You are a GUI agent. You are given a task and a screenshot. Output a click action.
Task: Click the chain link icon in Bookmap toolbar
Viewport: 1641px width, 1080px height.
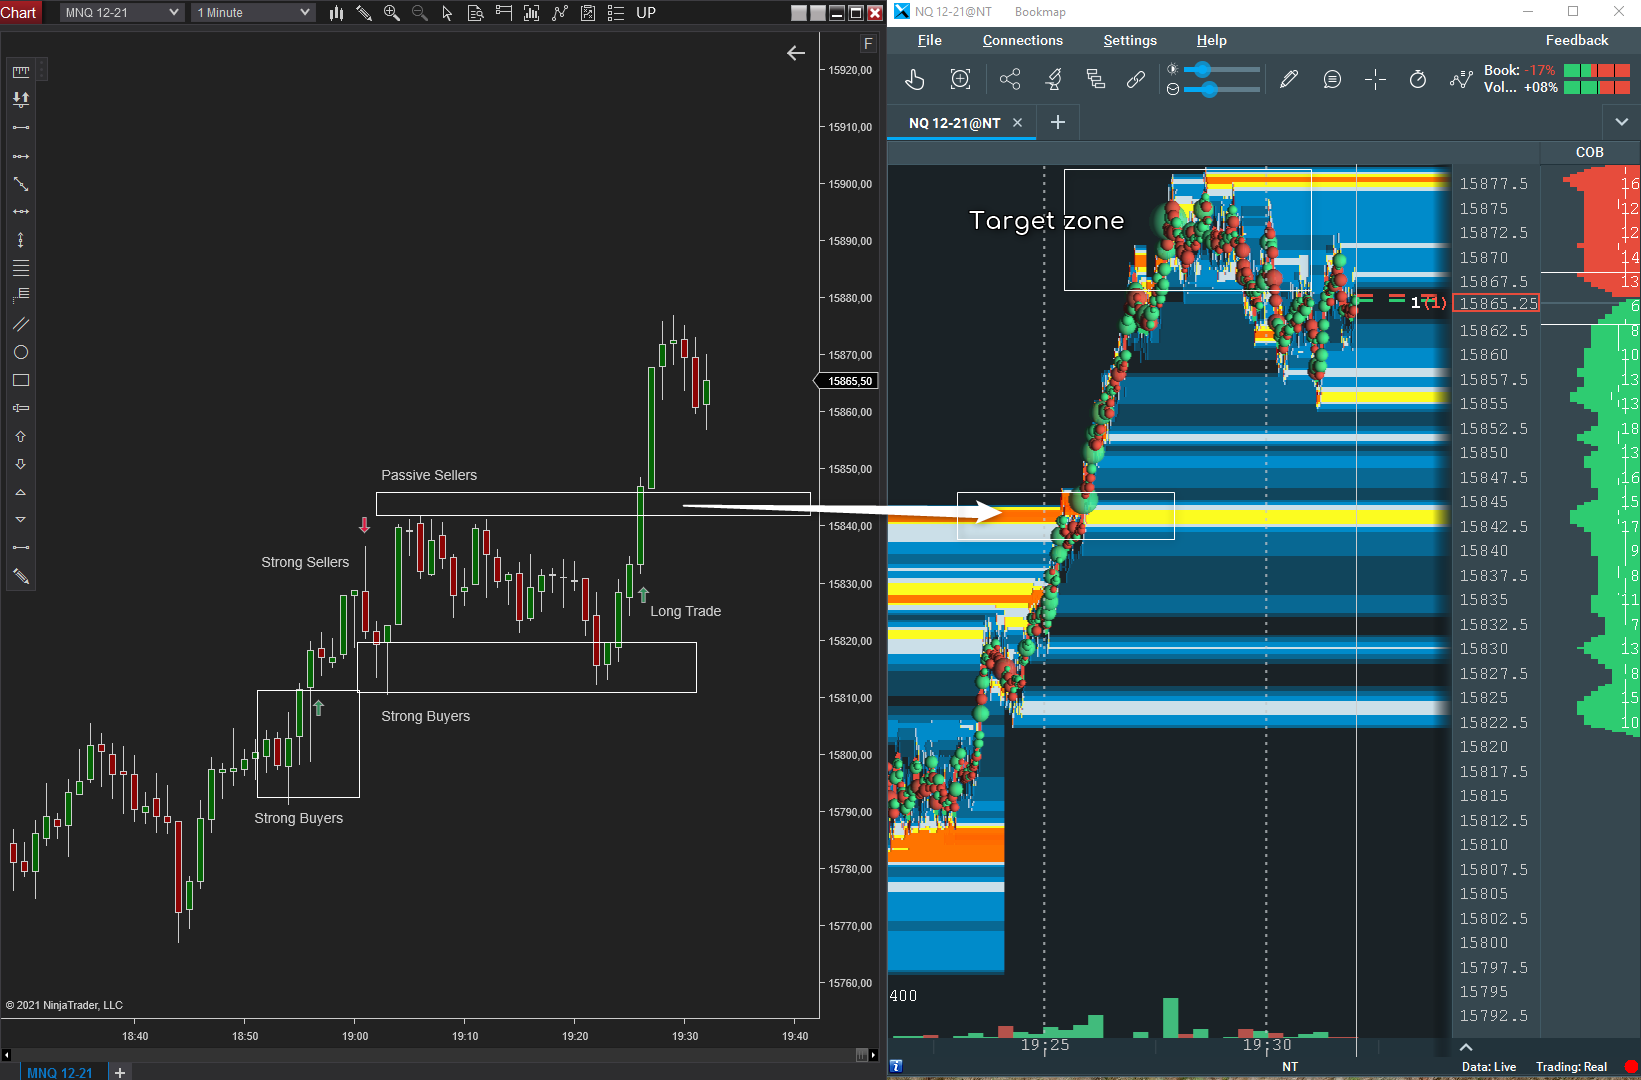[x=1136, y=79]
